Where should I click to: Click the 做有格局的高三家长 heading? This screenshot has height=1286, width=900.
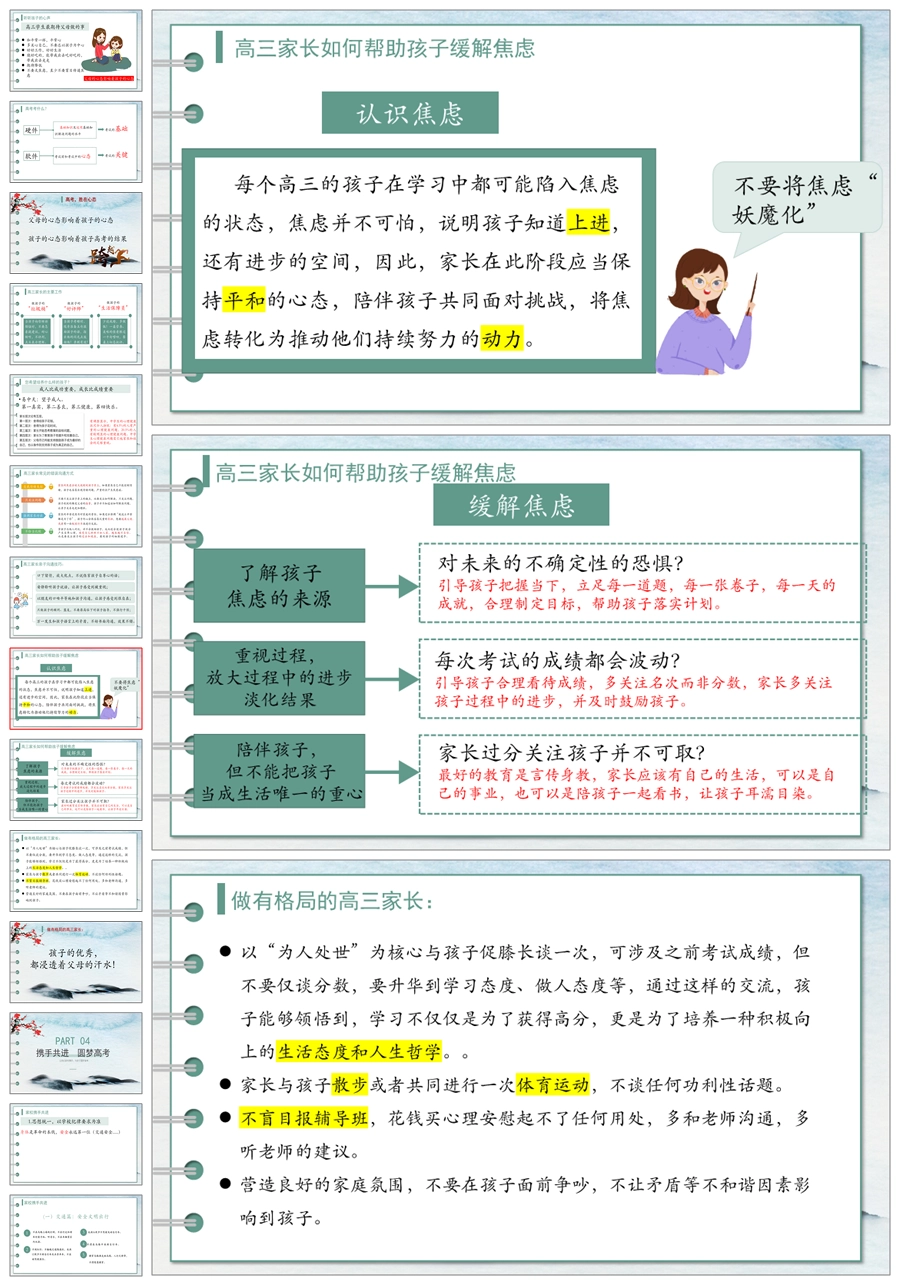tap(333, 901)
